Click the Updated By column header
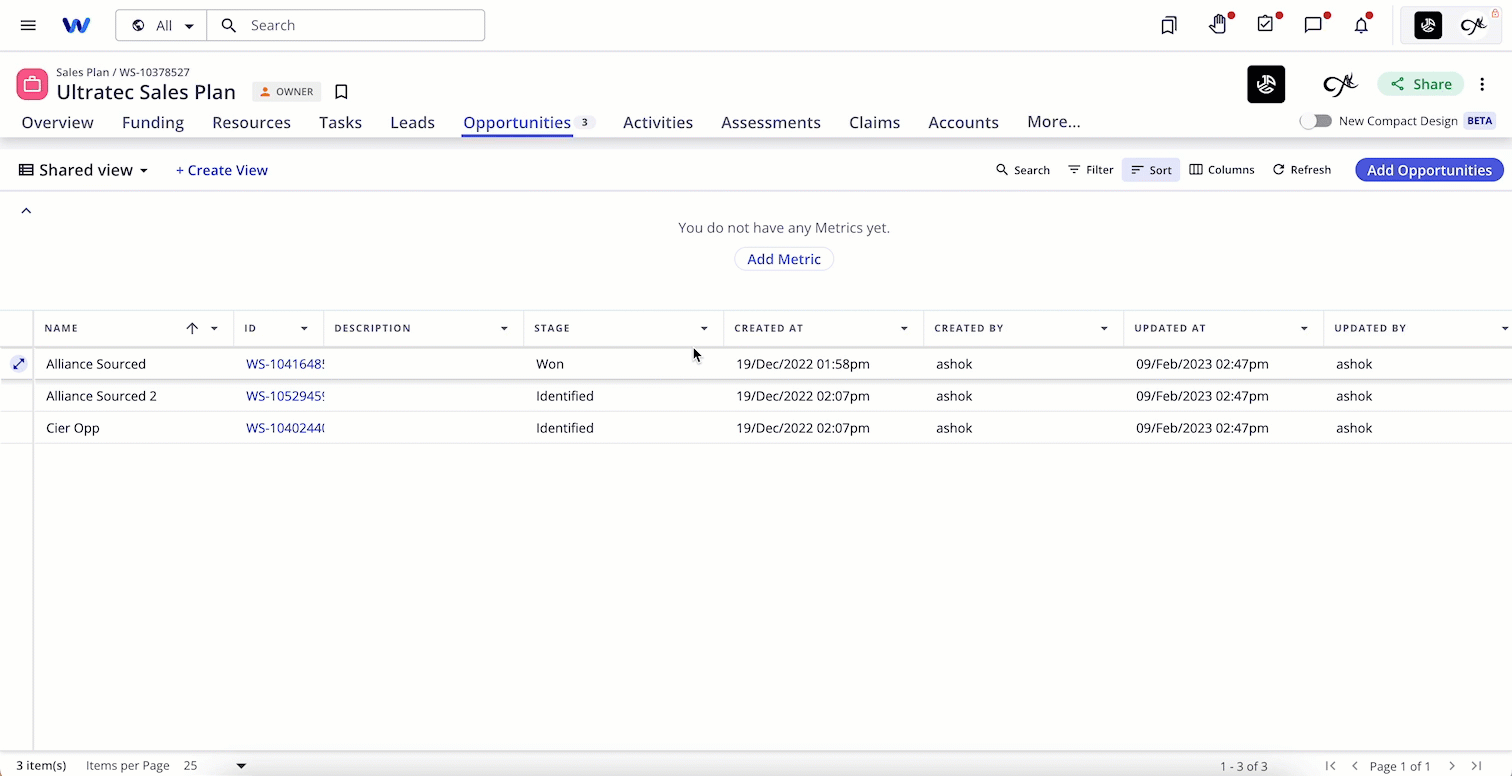This screenshot has height=776, width=1512. coord(1370,328)
